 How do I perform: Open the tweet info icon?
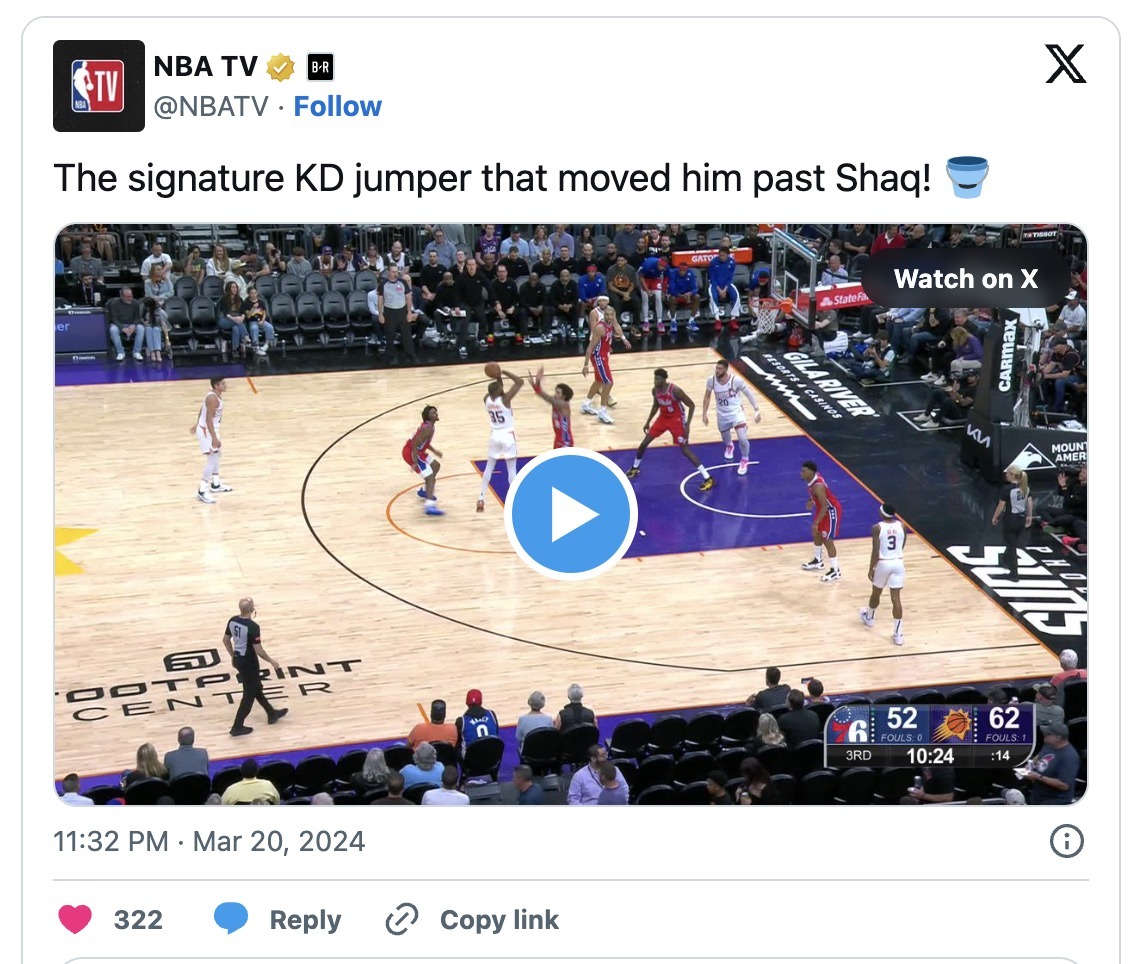1067,841
